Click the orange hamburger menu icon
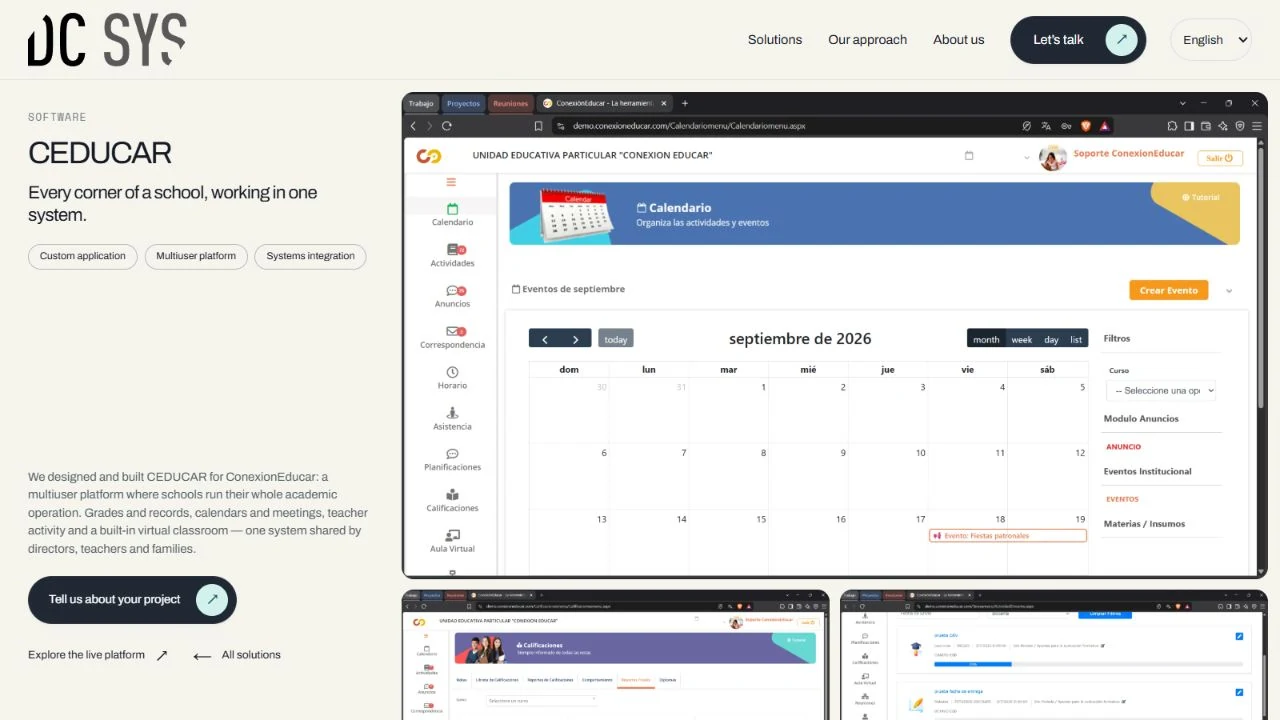The image size is (1280, 720). click(451, 182)
